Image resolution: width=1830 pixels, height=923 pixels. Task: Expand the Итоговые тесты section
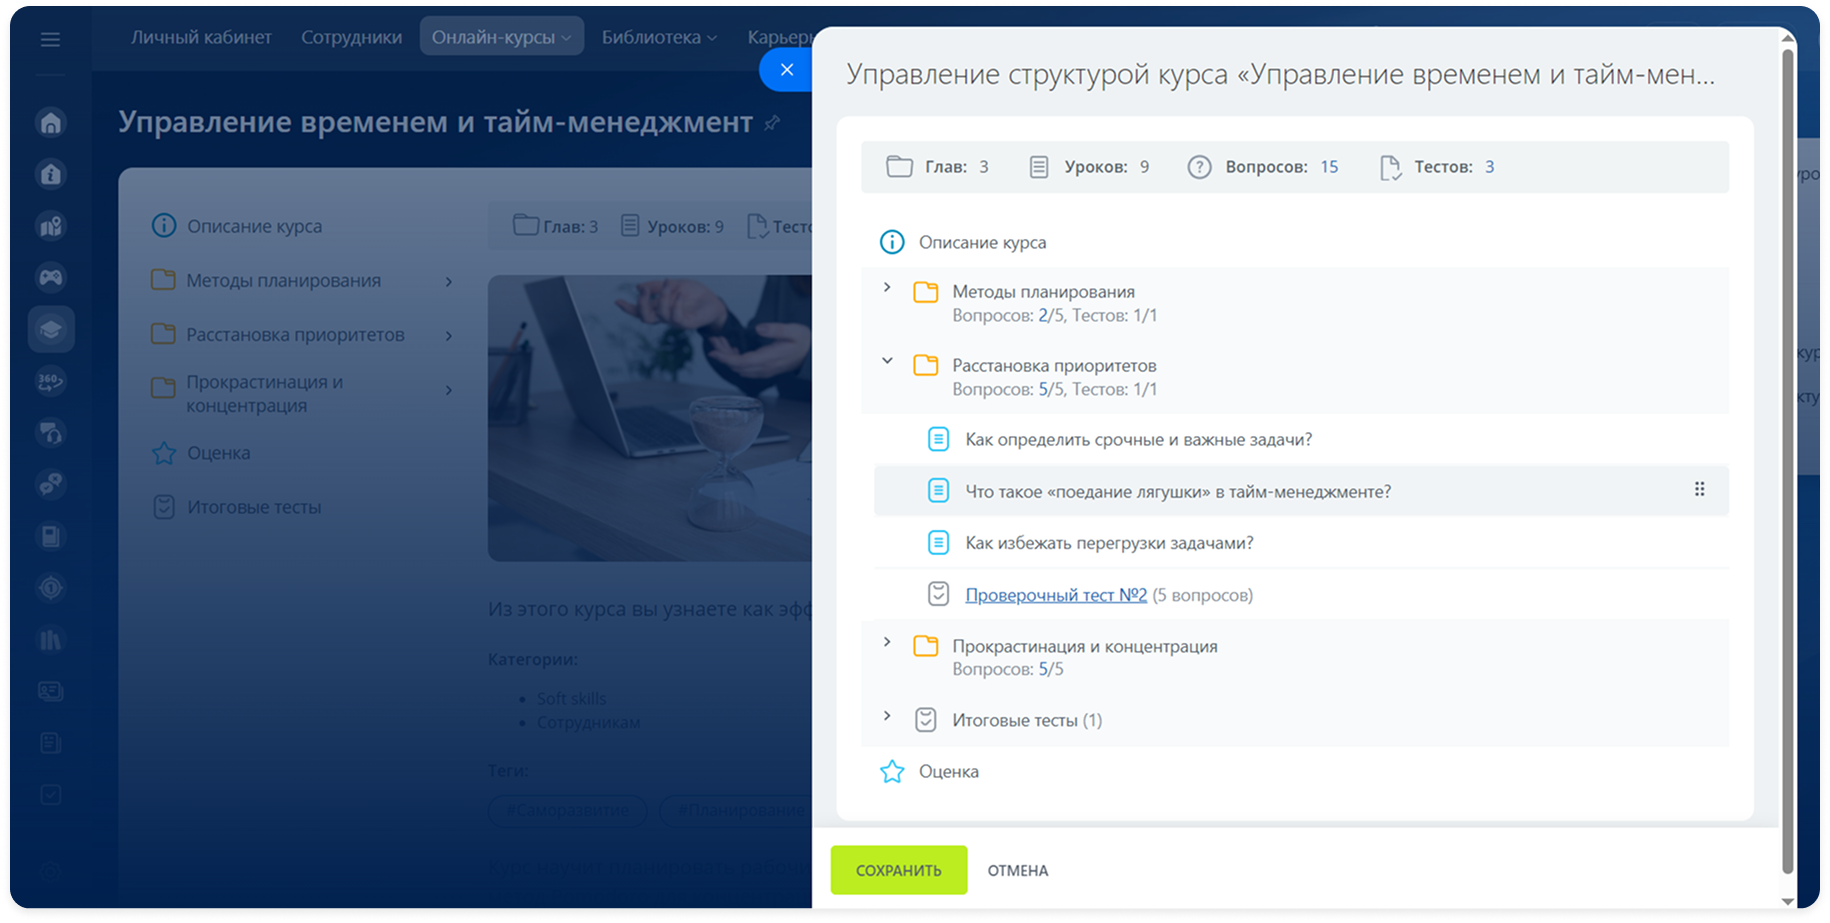pyautogui.click(x=887, y=716)
